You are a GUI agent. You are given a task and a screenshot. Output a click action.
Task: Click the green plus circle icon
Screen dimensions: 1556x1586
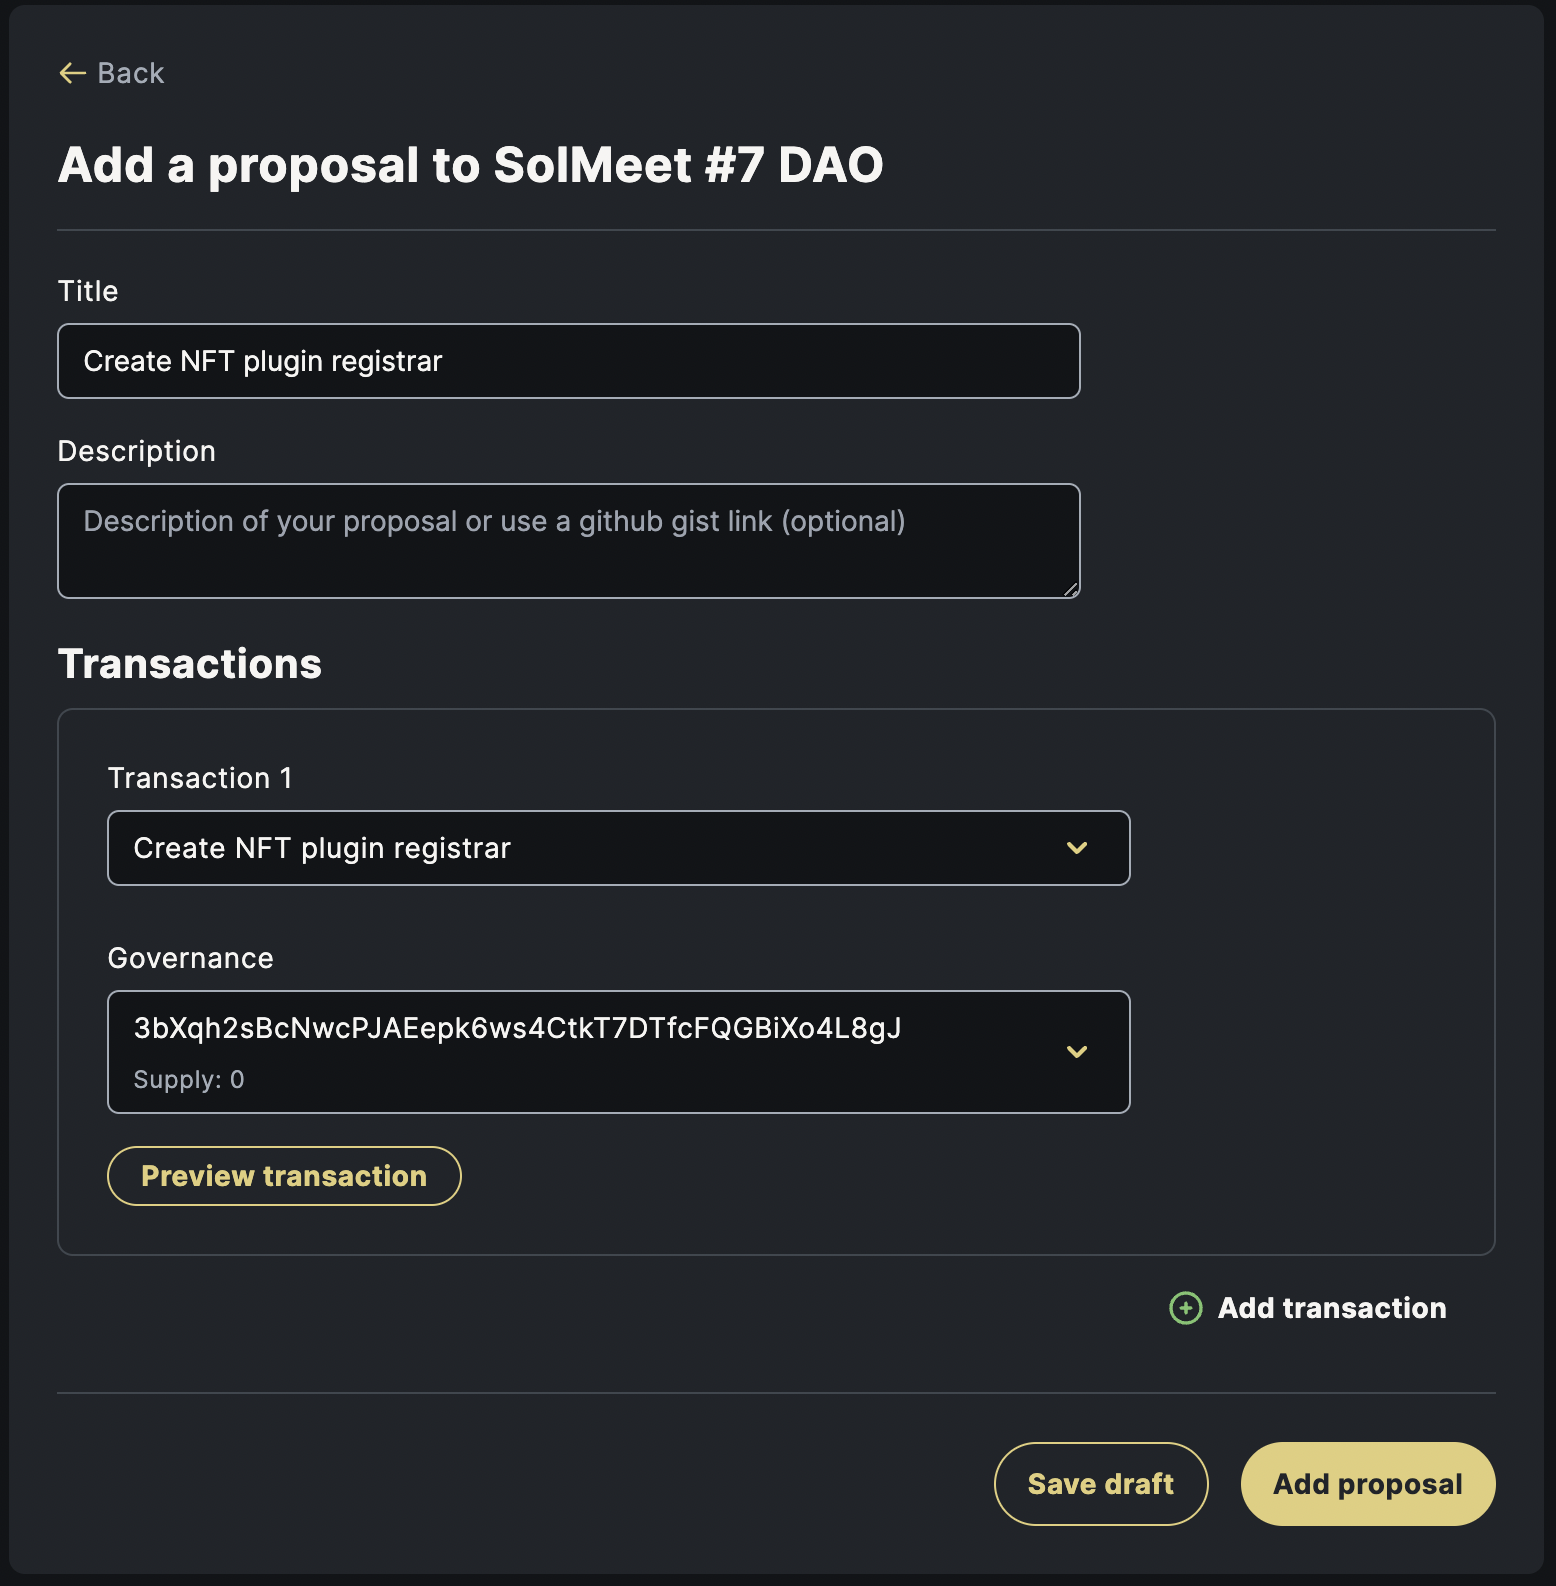point(1186,1308)
